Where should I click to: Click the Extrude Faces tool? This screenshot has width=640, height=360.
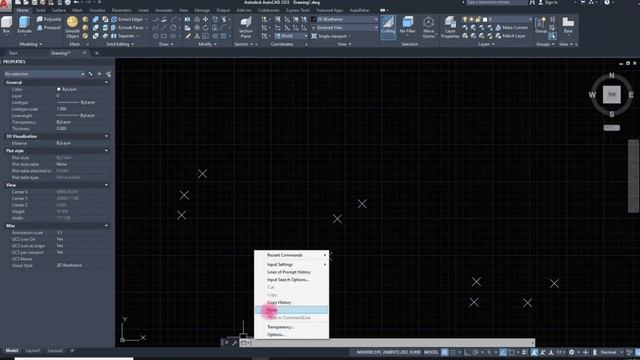point(127,28)
